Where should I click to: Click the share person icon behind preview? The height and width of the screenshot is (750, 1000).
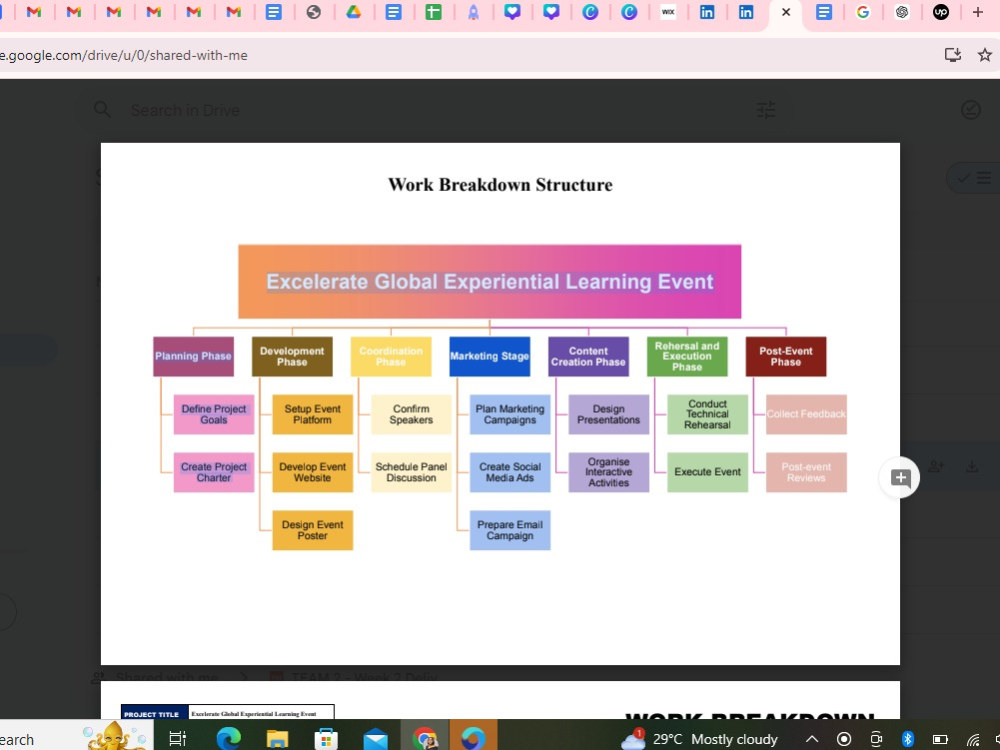[936, 466]
